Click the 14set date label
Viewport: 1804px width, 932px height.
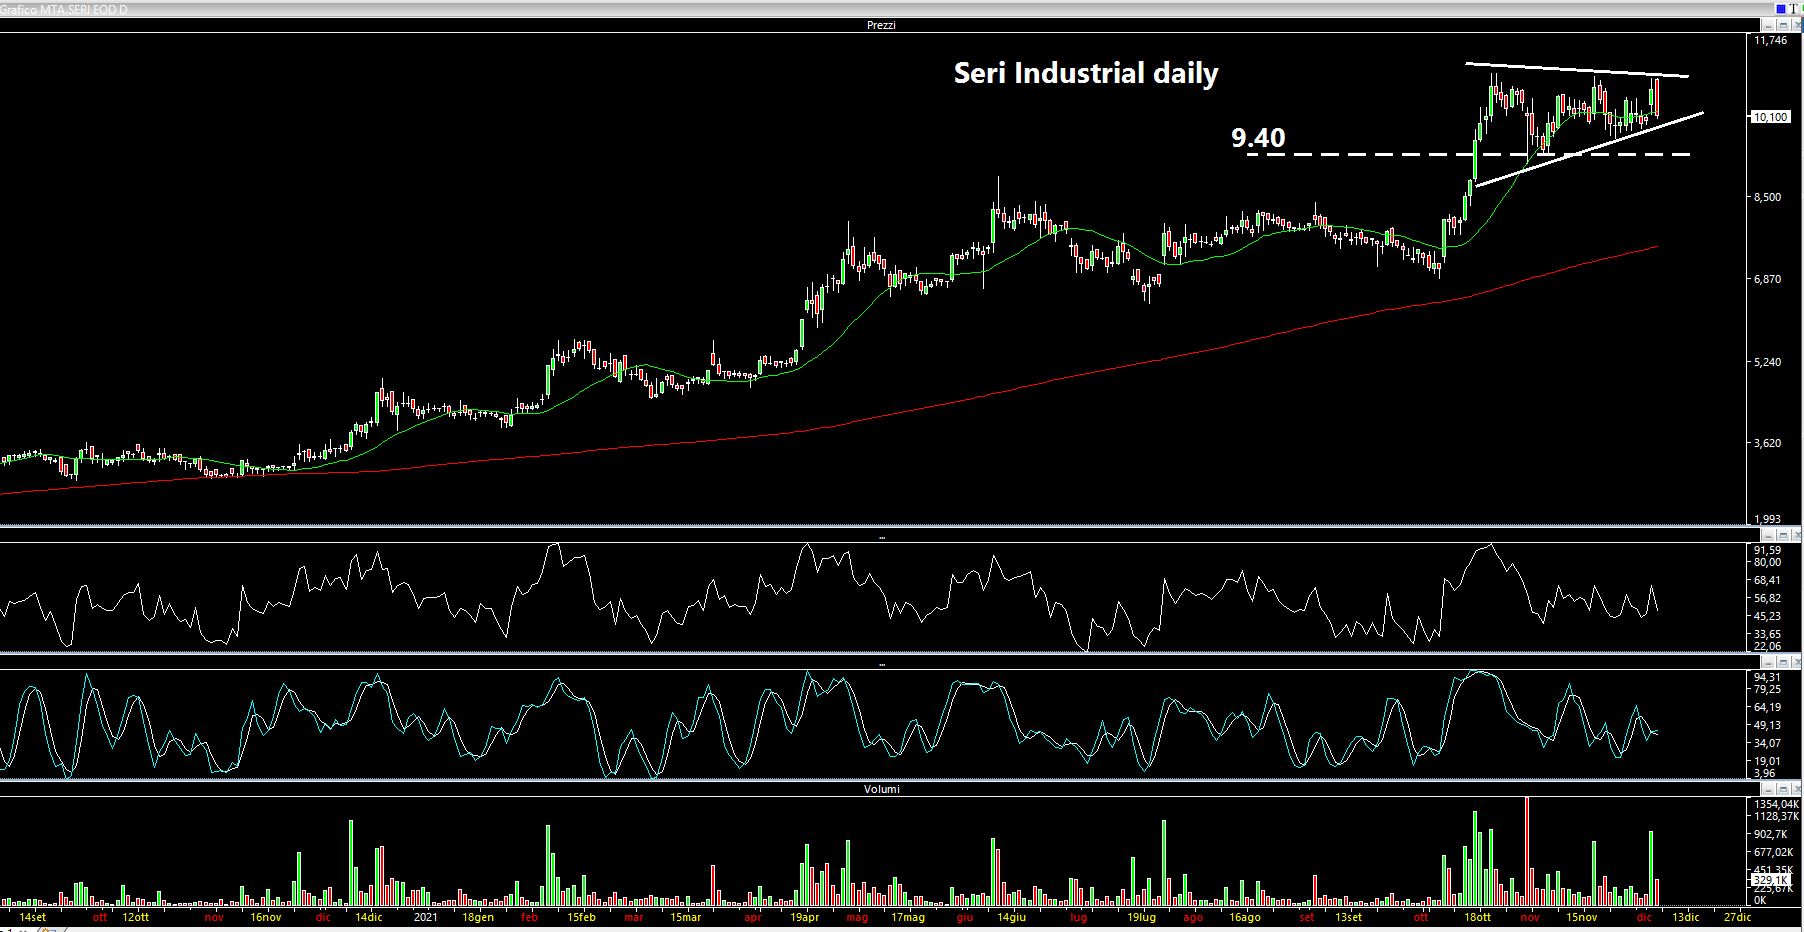pos(32,917)
